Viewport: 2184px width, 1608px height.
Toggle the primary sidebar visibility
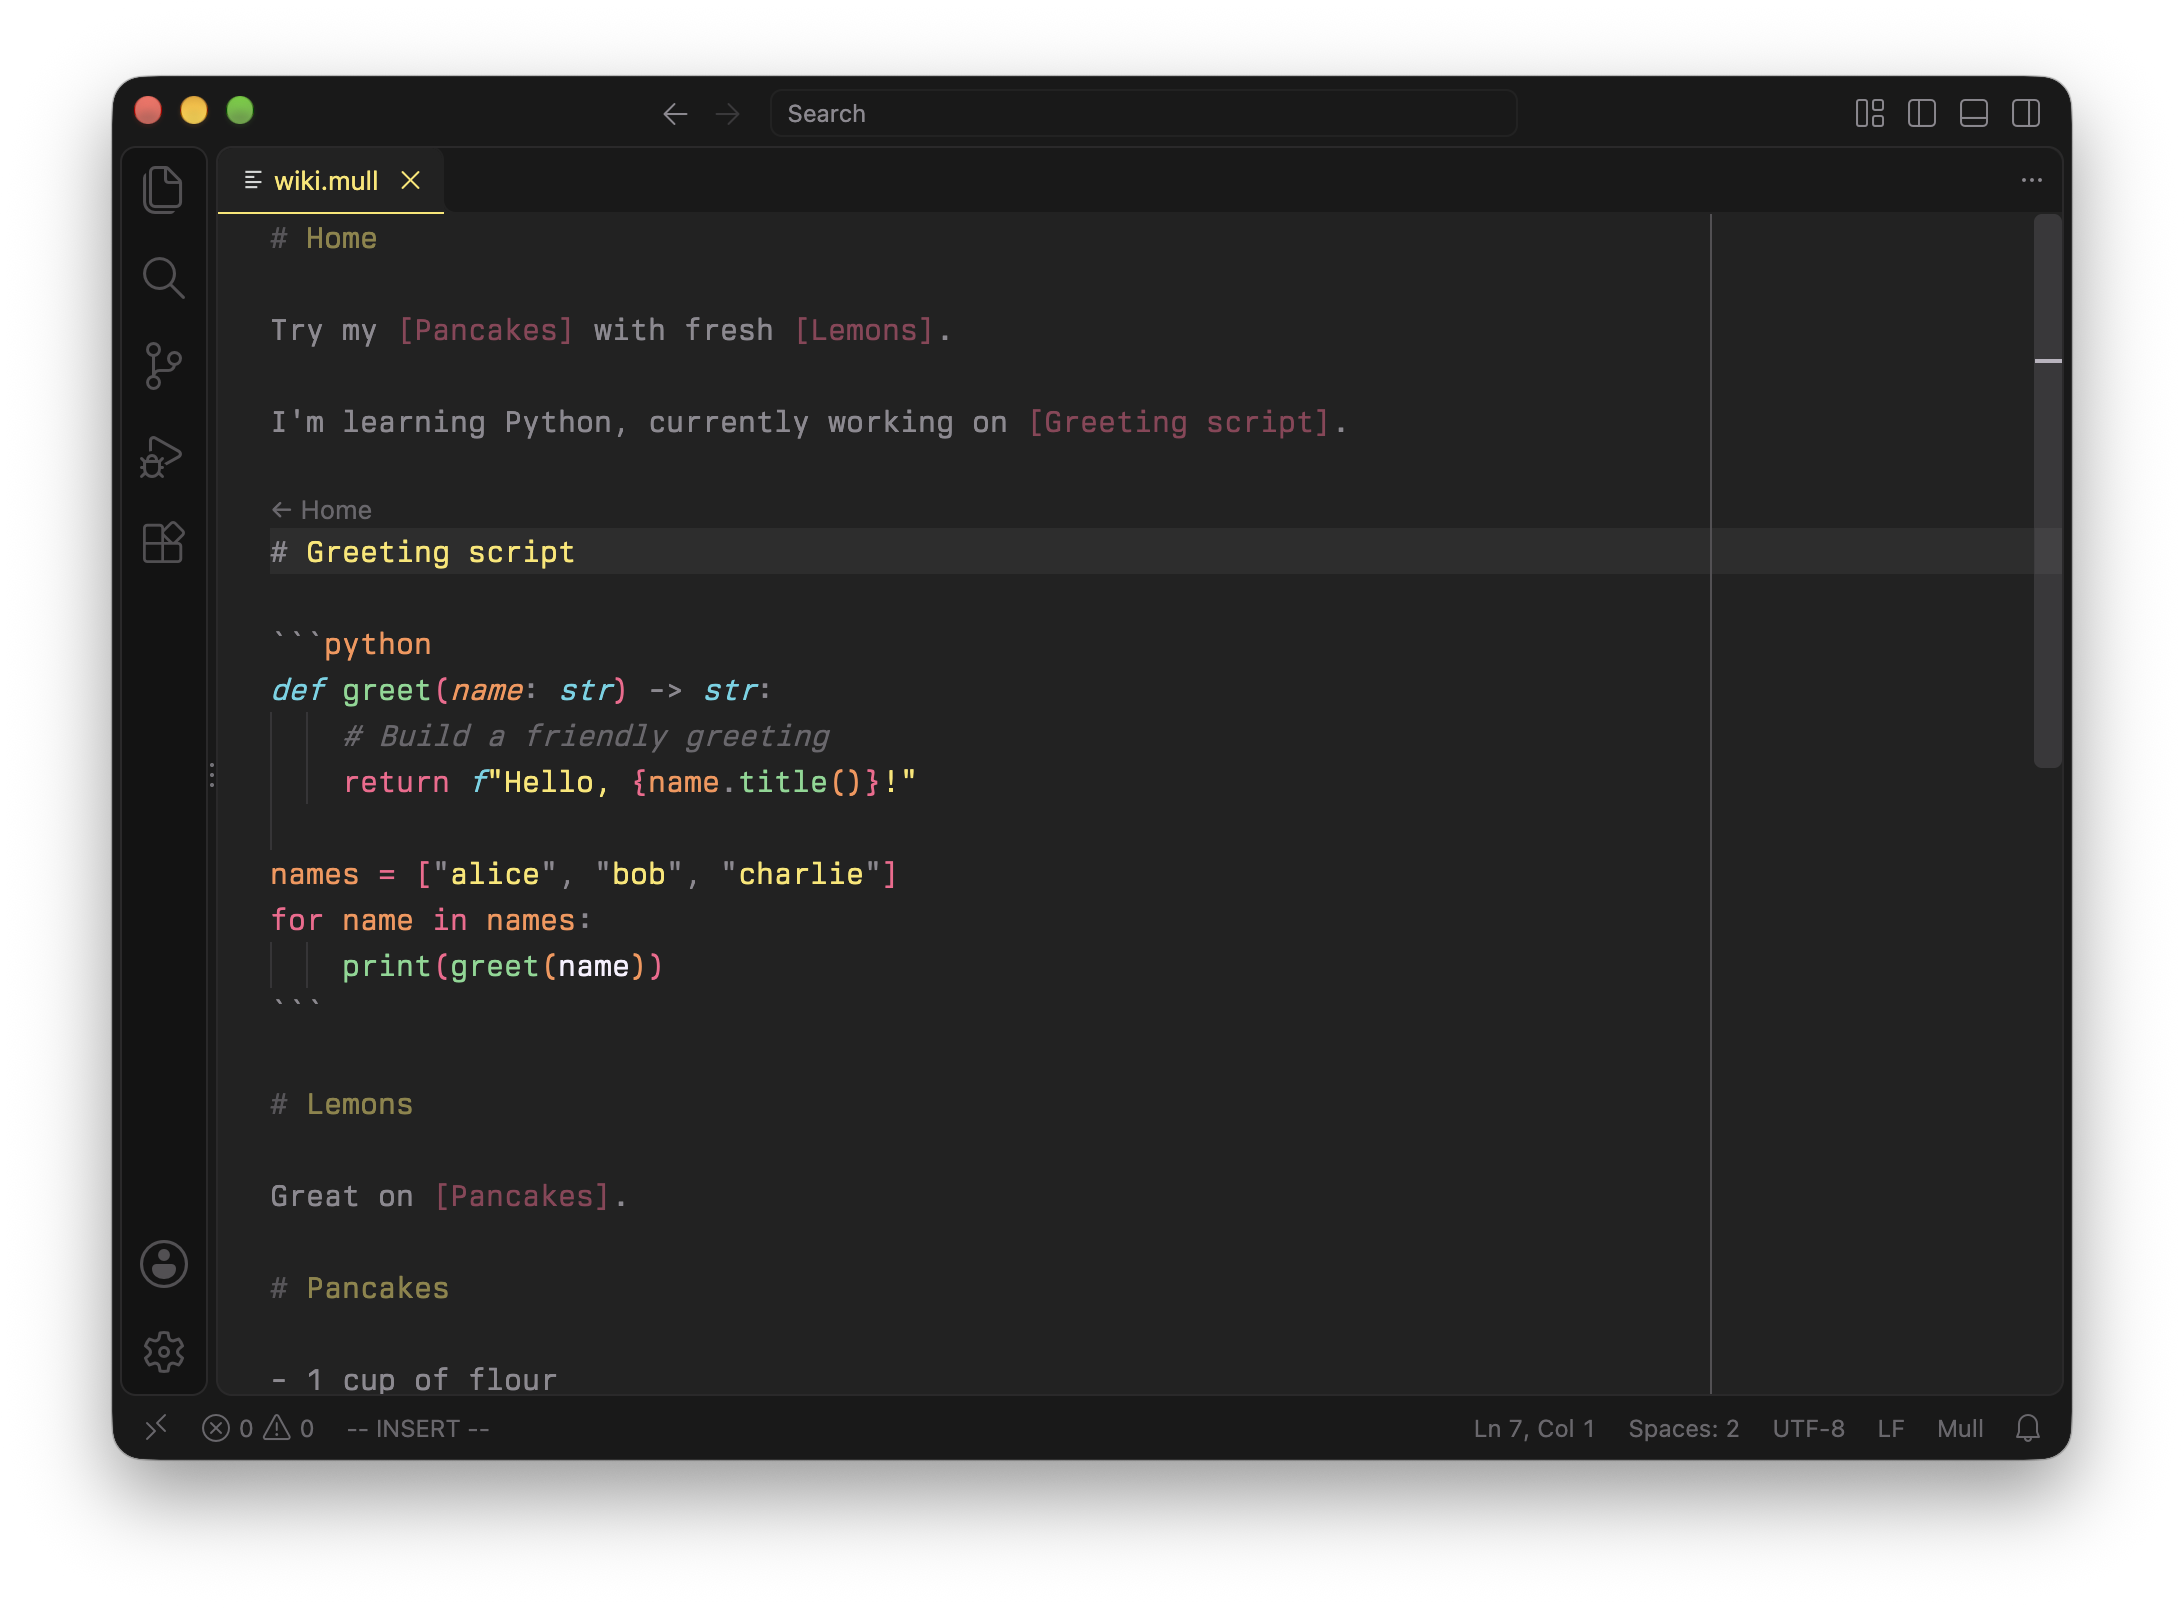pos(1922,113)
